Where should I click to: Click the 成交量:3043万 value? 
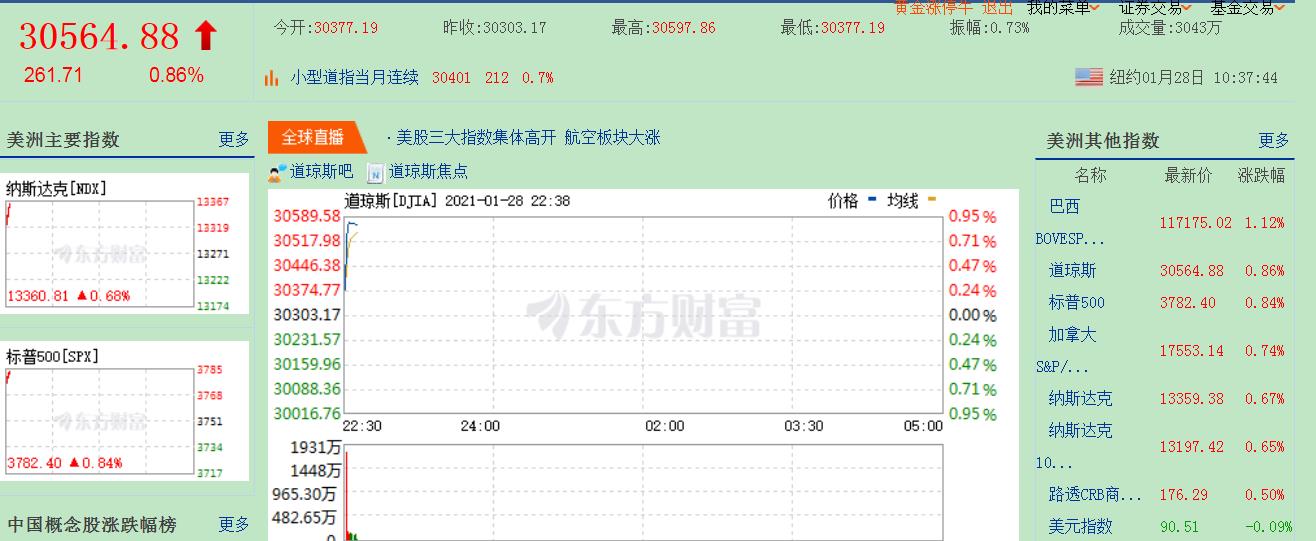pyautogui.click(x=1170, y=28)
